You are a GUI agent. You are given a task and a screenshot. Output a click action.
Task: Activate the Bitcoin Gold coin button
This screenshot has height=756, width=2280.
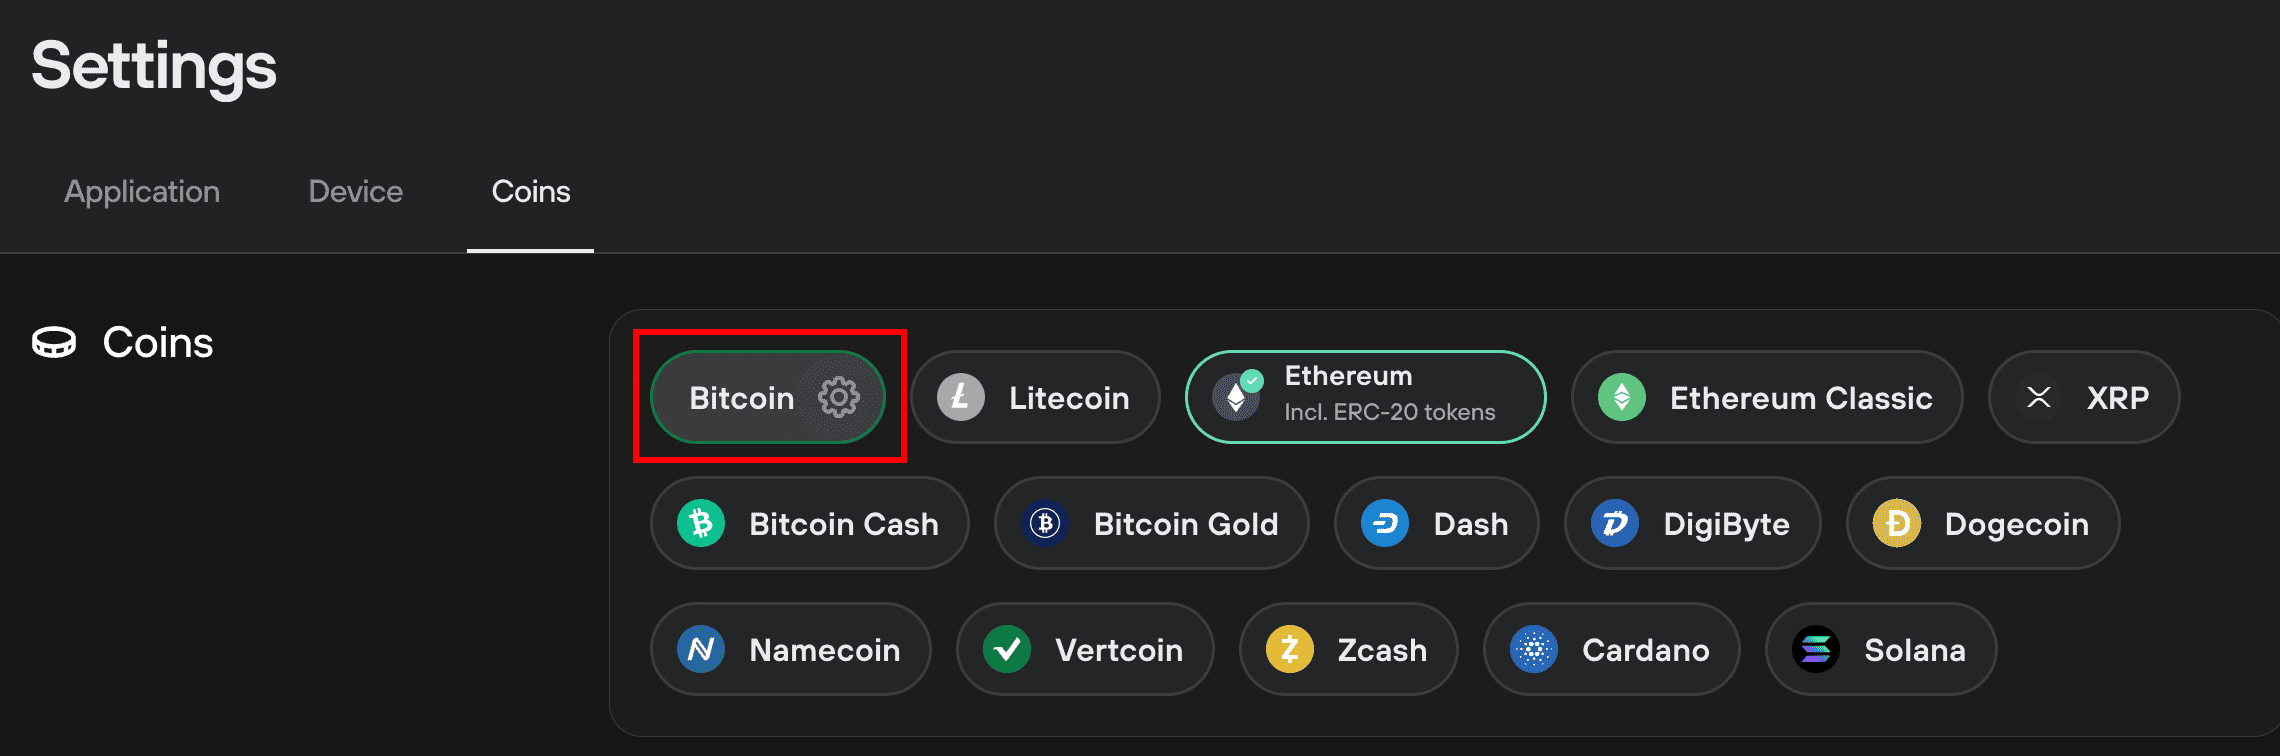(x=1151, y=523)
